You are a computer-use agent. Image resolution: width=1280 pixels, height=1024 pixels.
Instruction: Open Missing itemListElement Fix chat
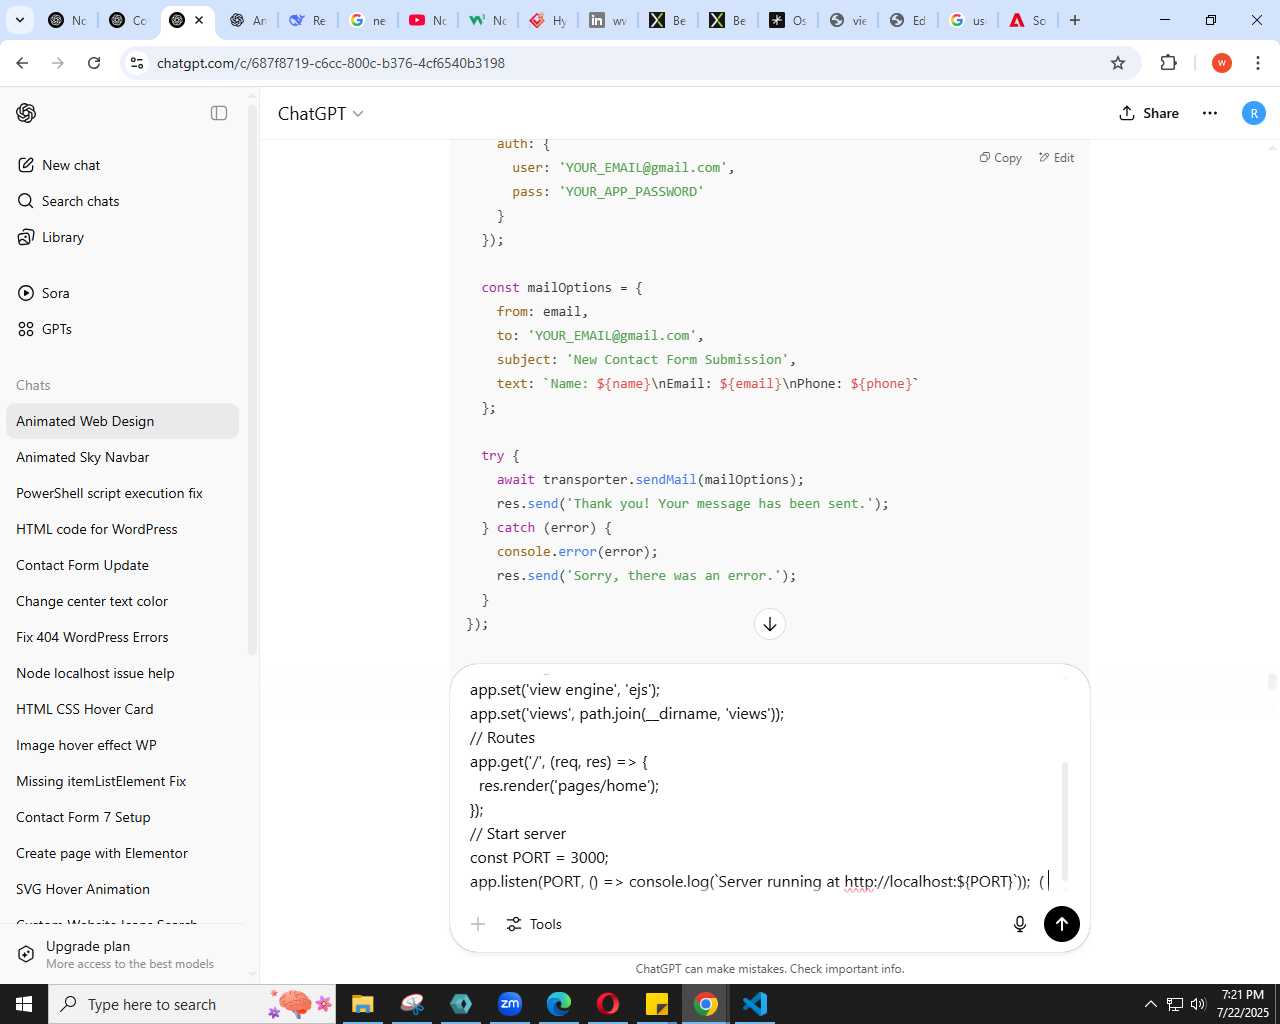pyautogui.click(x=122, y=781)
